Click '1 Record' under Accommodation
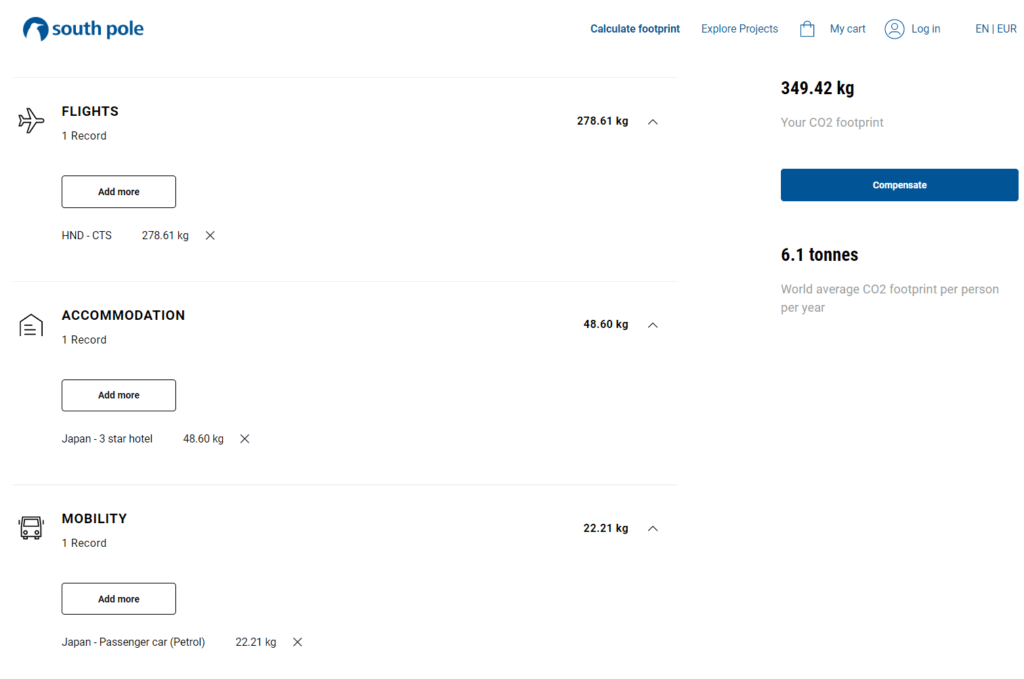The height and width of the screenshot is (679, 1024). tap(84, 340)
